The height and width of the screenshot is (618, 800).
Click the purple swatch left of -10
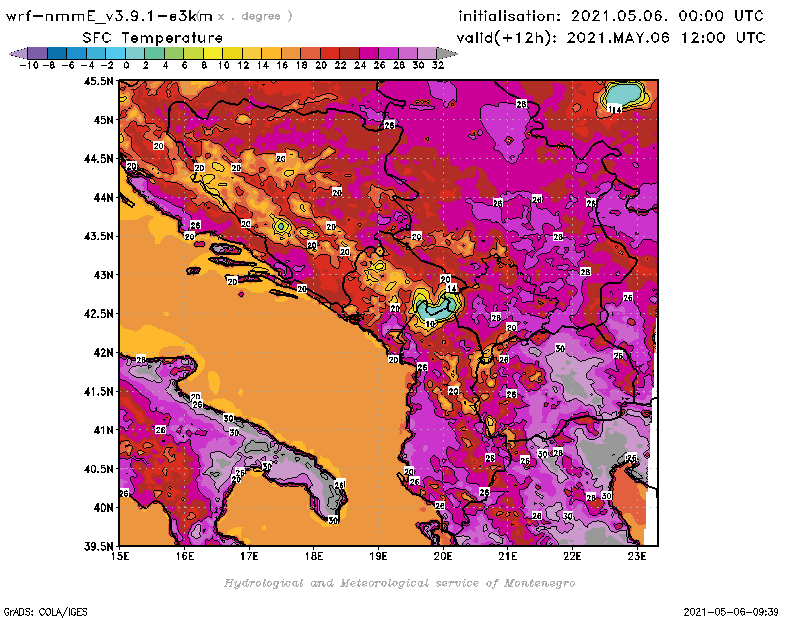click(x=35, y=52)
